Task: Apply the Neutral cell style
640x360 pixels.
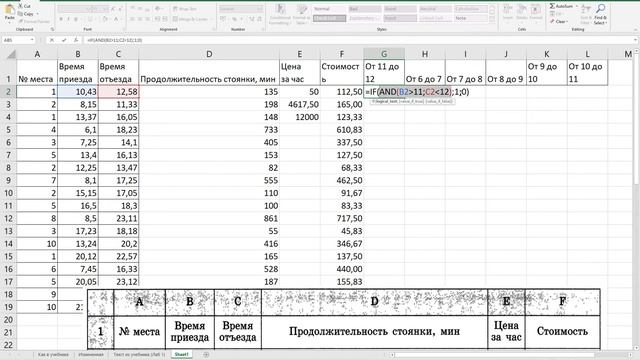Action: [x=436, y=9]
